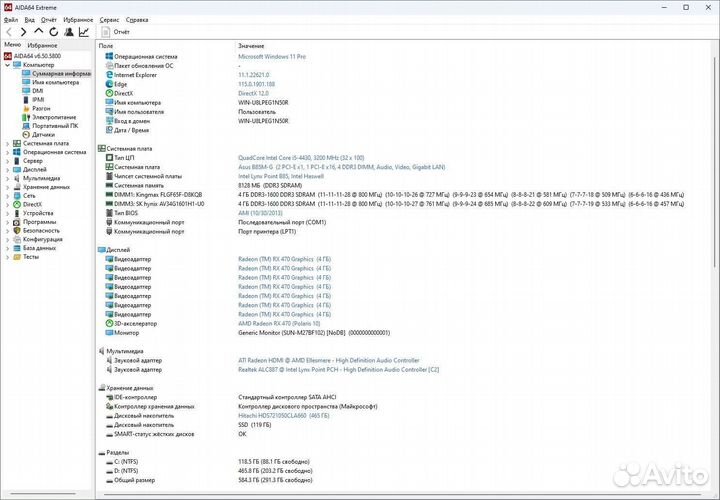720x500 pixels.
Task: Click the Отчёт report toolbar button
Action: [x=116, y=32]
